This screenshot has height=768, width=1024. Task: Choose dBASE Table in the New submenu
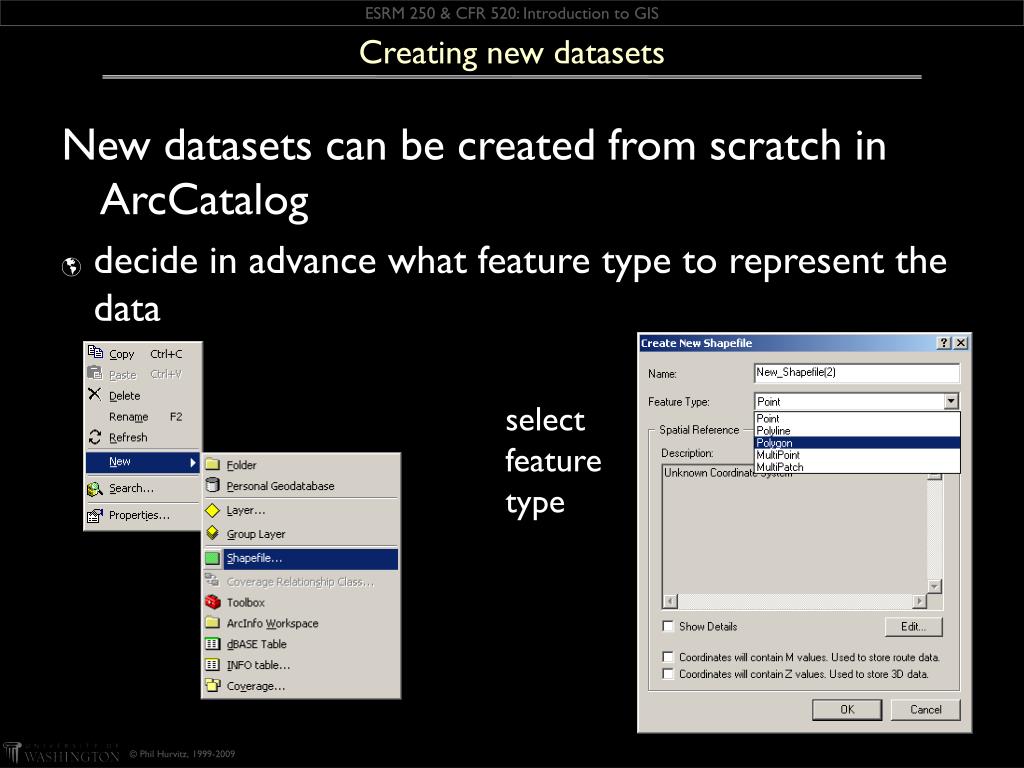click(301, 644)
